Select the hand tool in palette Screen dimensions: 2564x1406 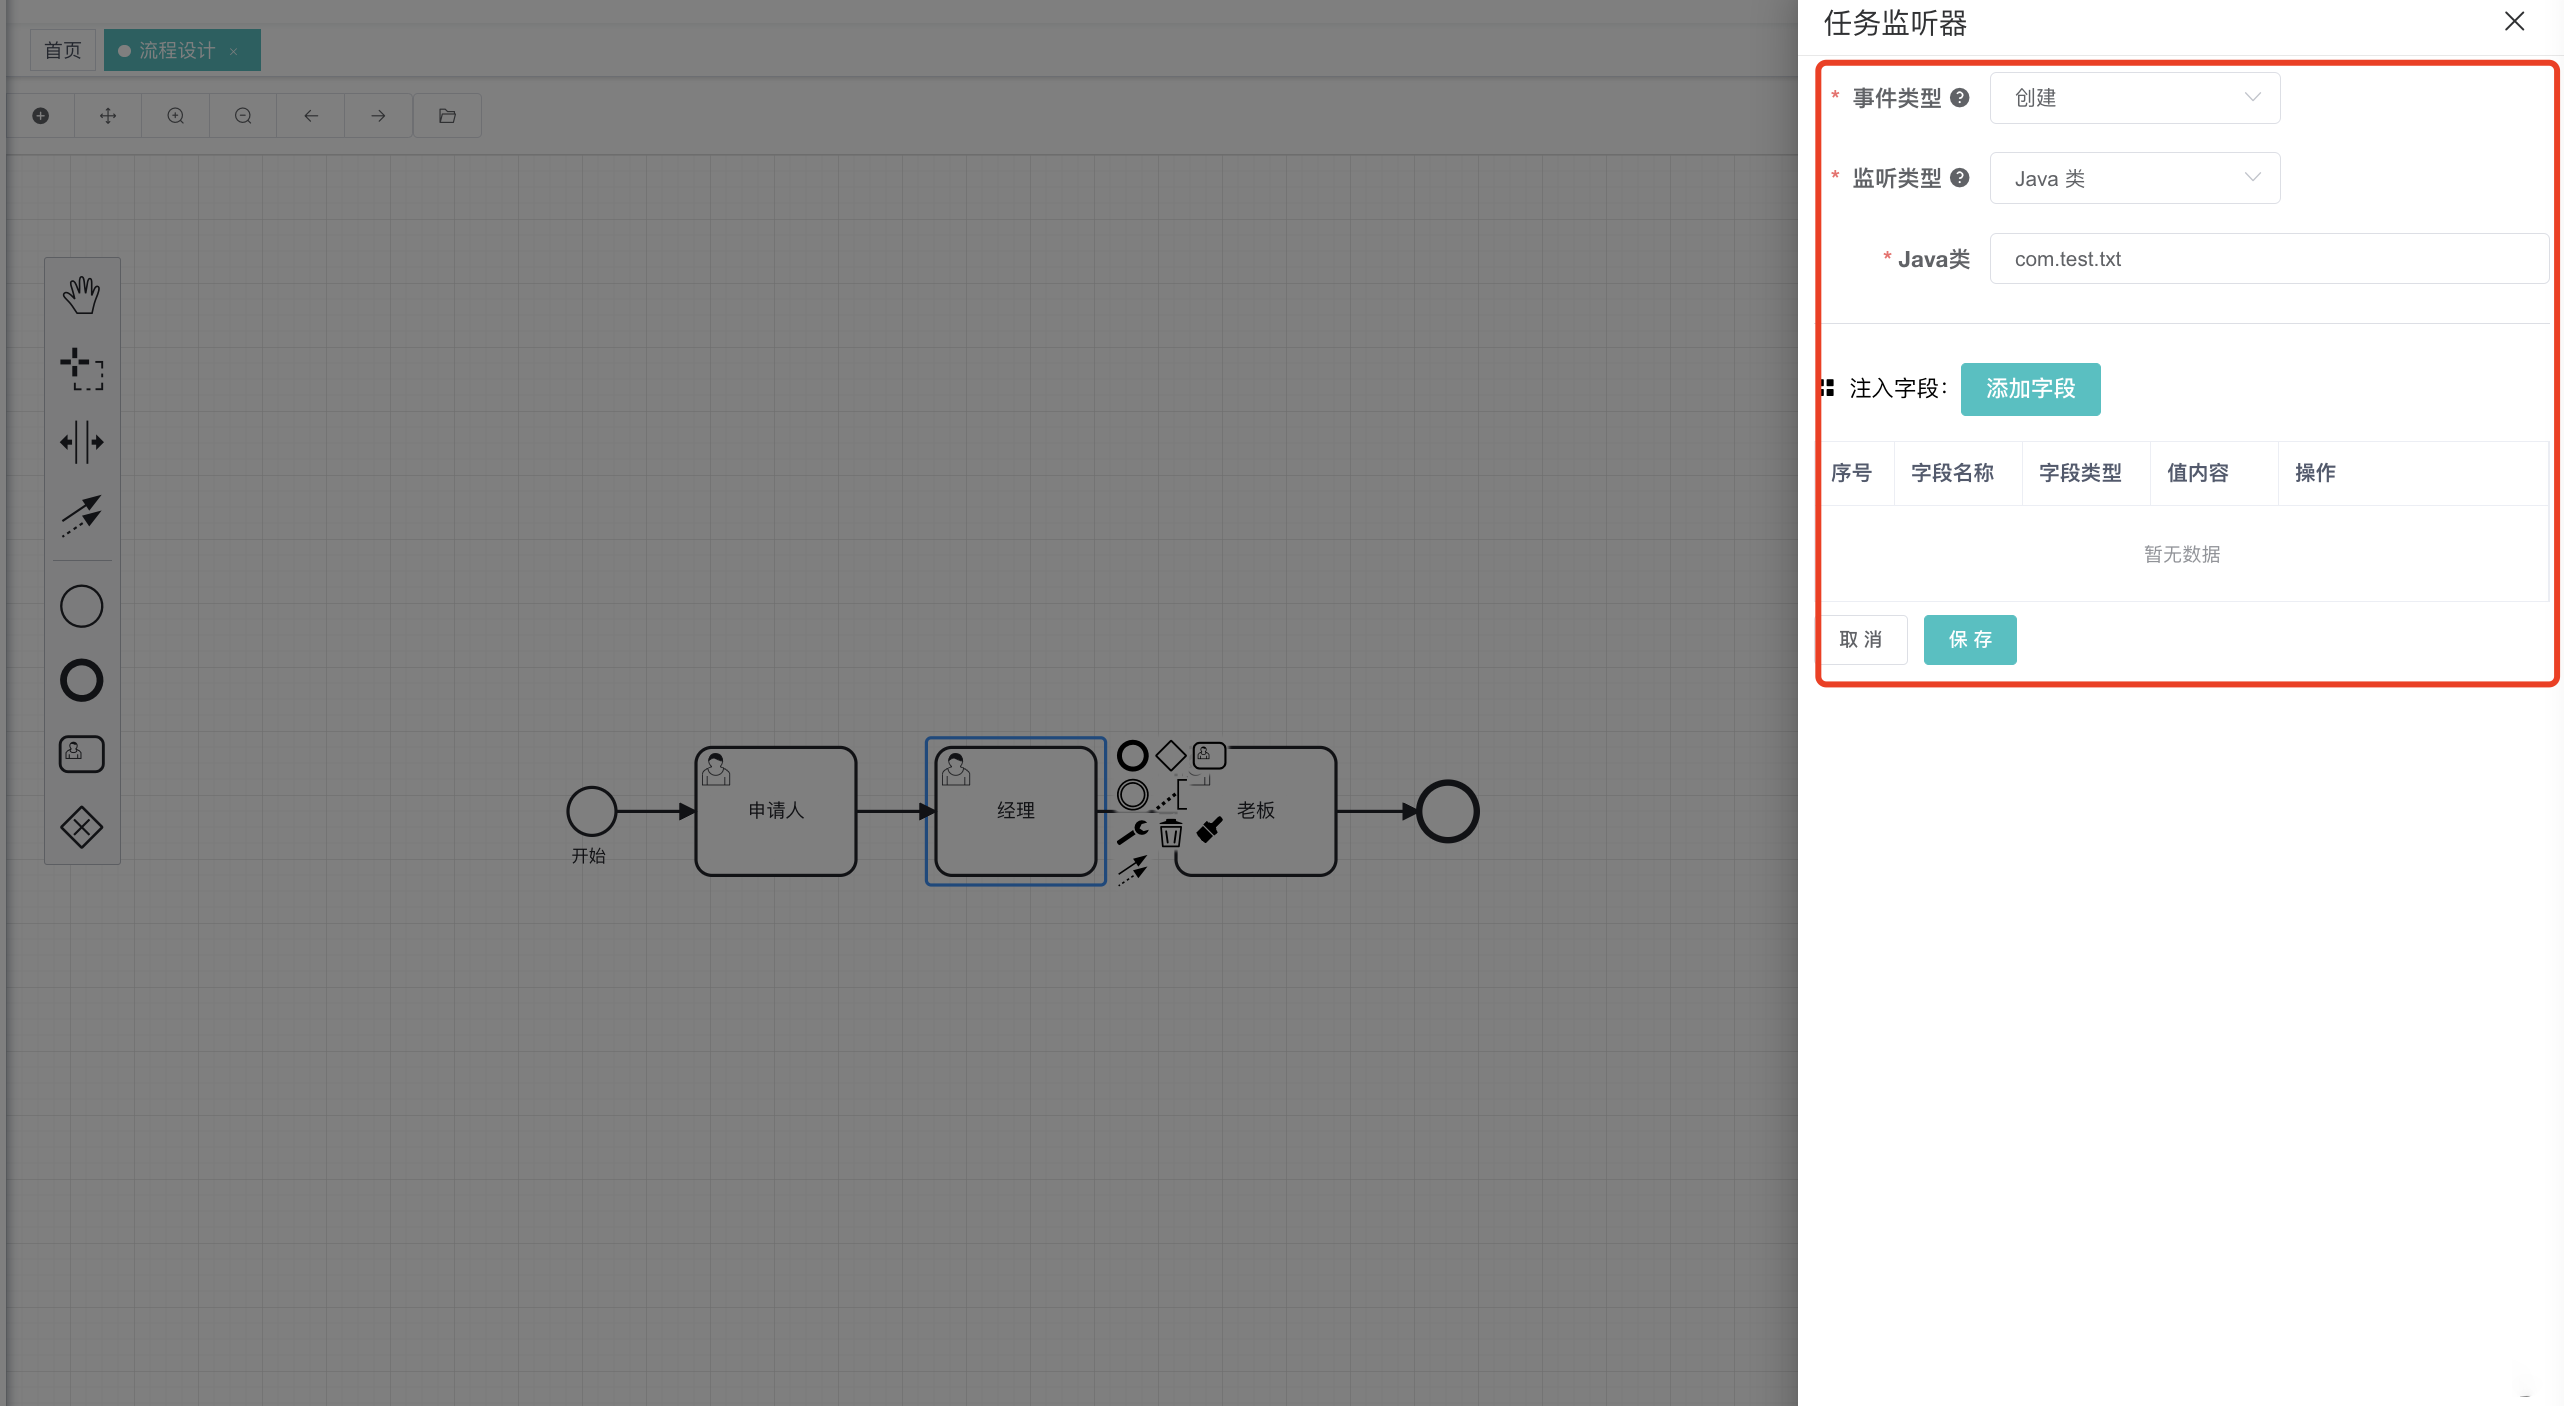(82, 295)
